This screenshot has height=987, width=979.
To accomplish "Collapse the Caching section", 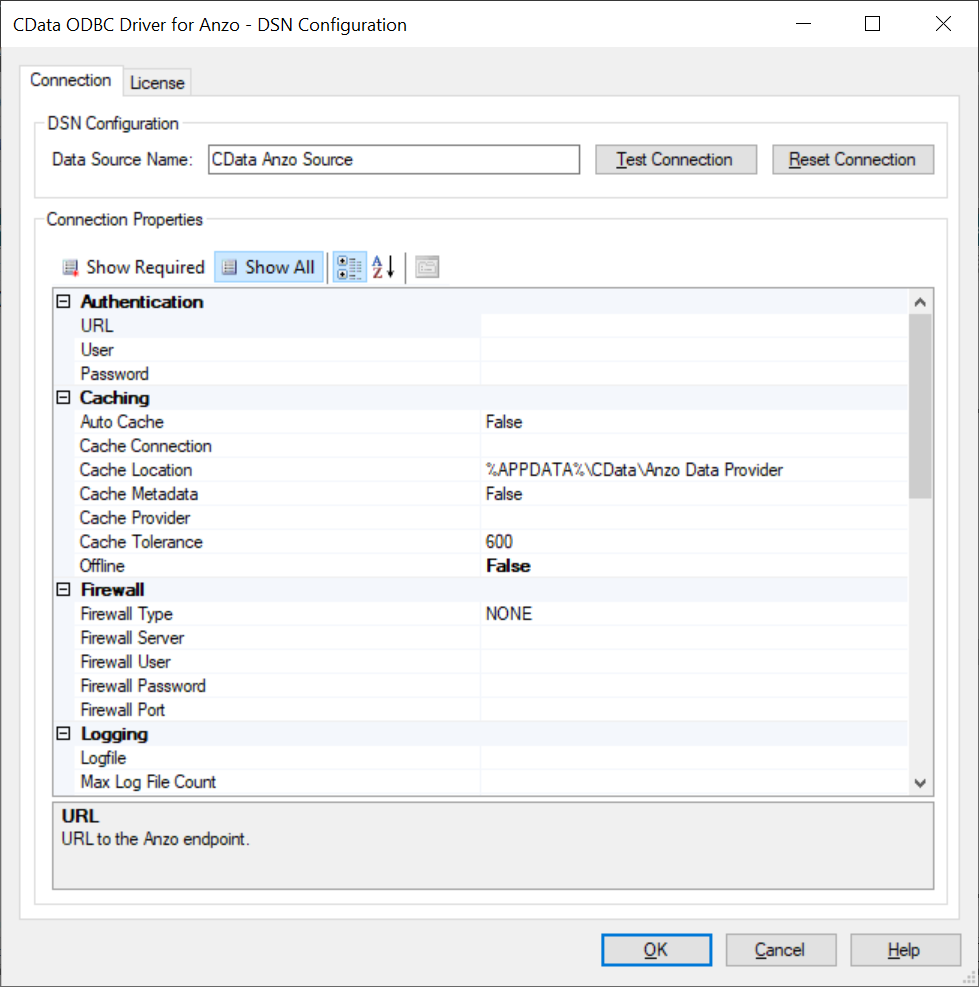I will (63, 397).
